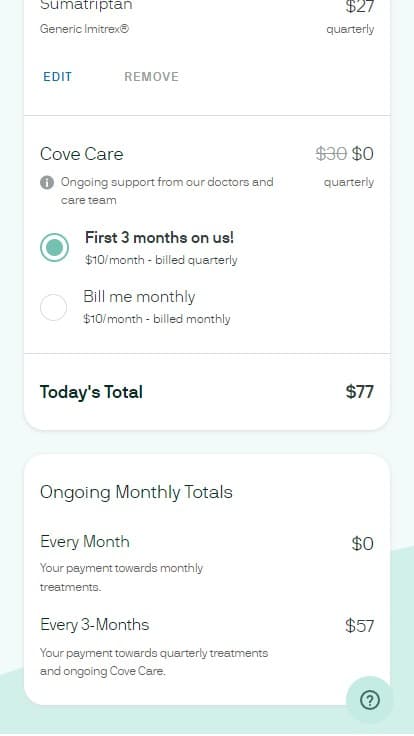
Task: Click the "Bill me monthly" option label
Action: point(139,297)
